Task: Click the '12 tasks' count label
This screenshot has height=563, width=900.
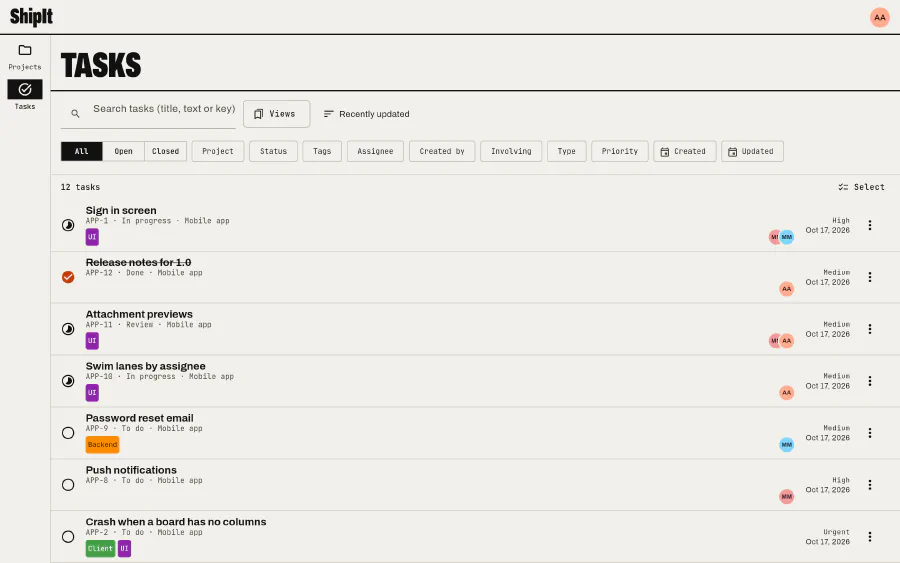Action: 80,187
